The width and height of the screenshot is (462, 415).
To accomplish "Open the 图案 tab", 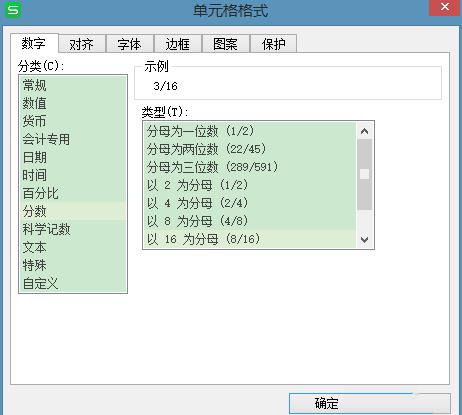I will point(226,44).
